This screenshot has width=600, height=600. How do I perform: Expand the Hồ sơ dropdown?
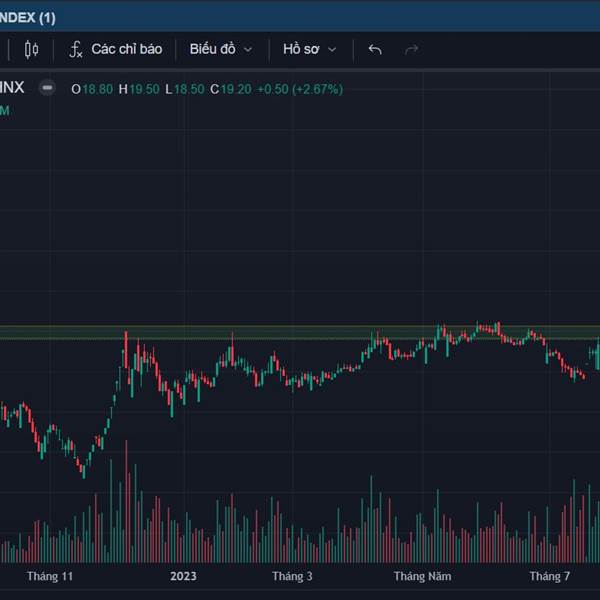[x=310, y=49]
